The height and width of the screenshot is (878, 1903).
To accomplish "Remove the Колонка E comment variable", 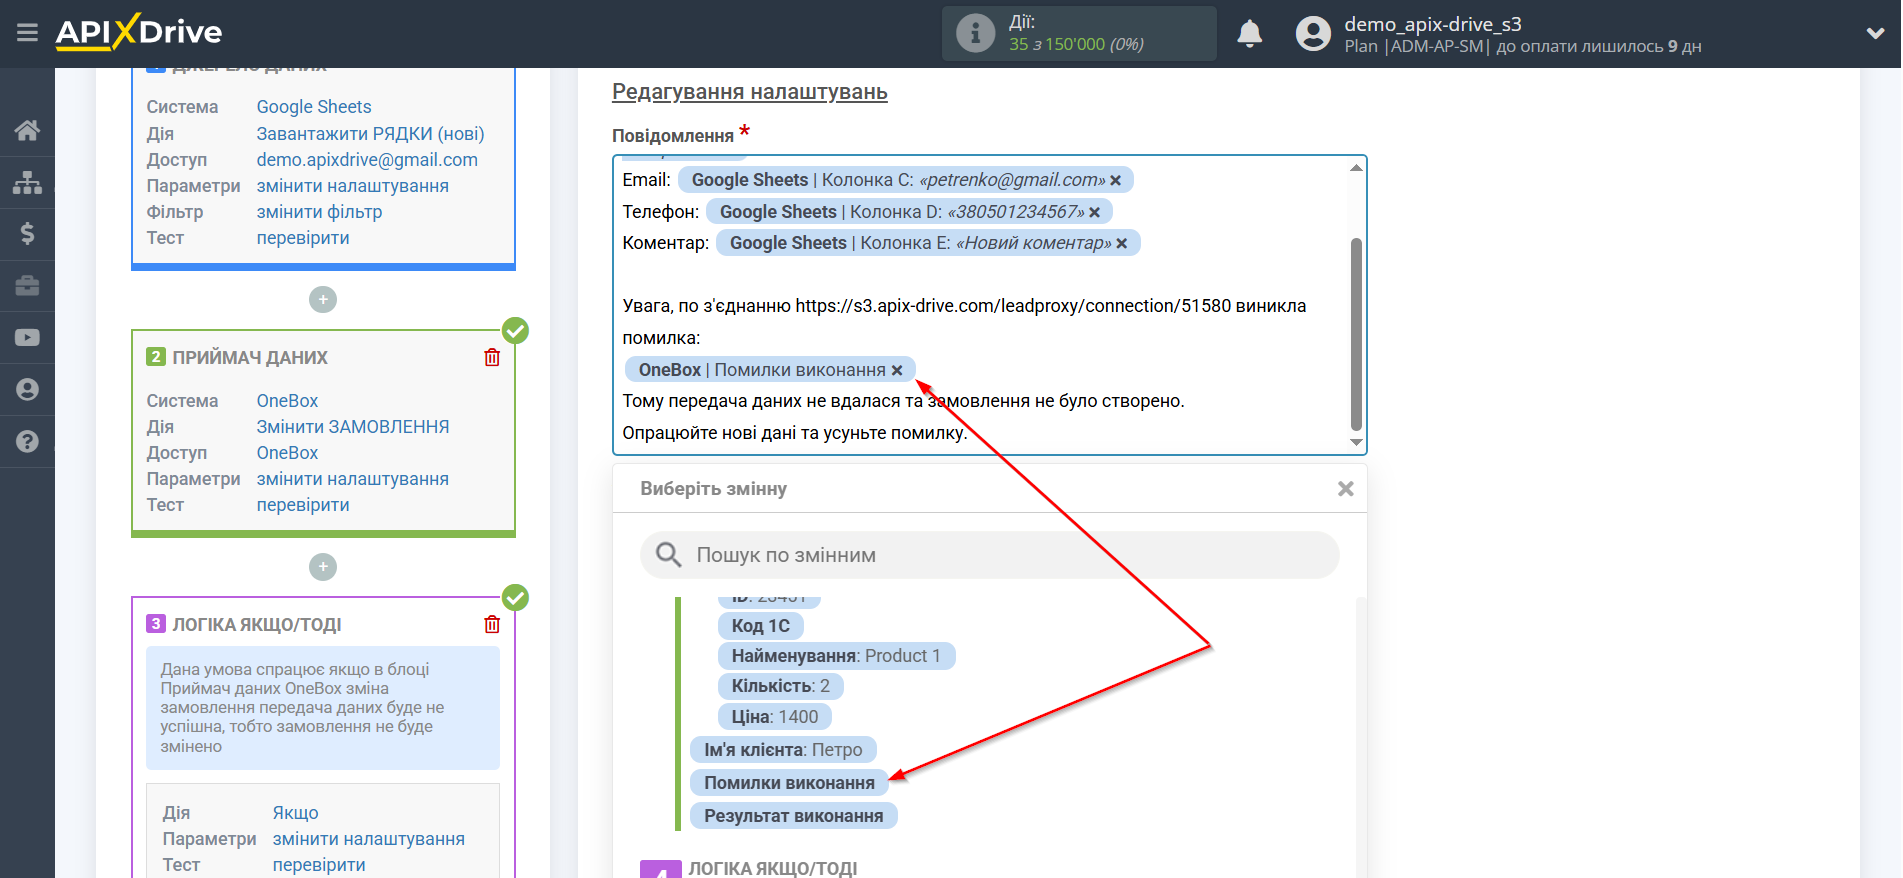I will tap(1121, 244).
